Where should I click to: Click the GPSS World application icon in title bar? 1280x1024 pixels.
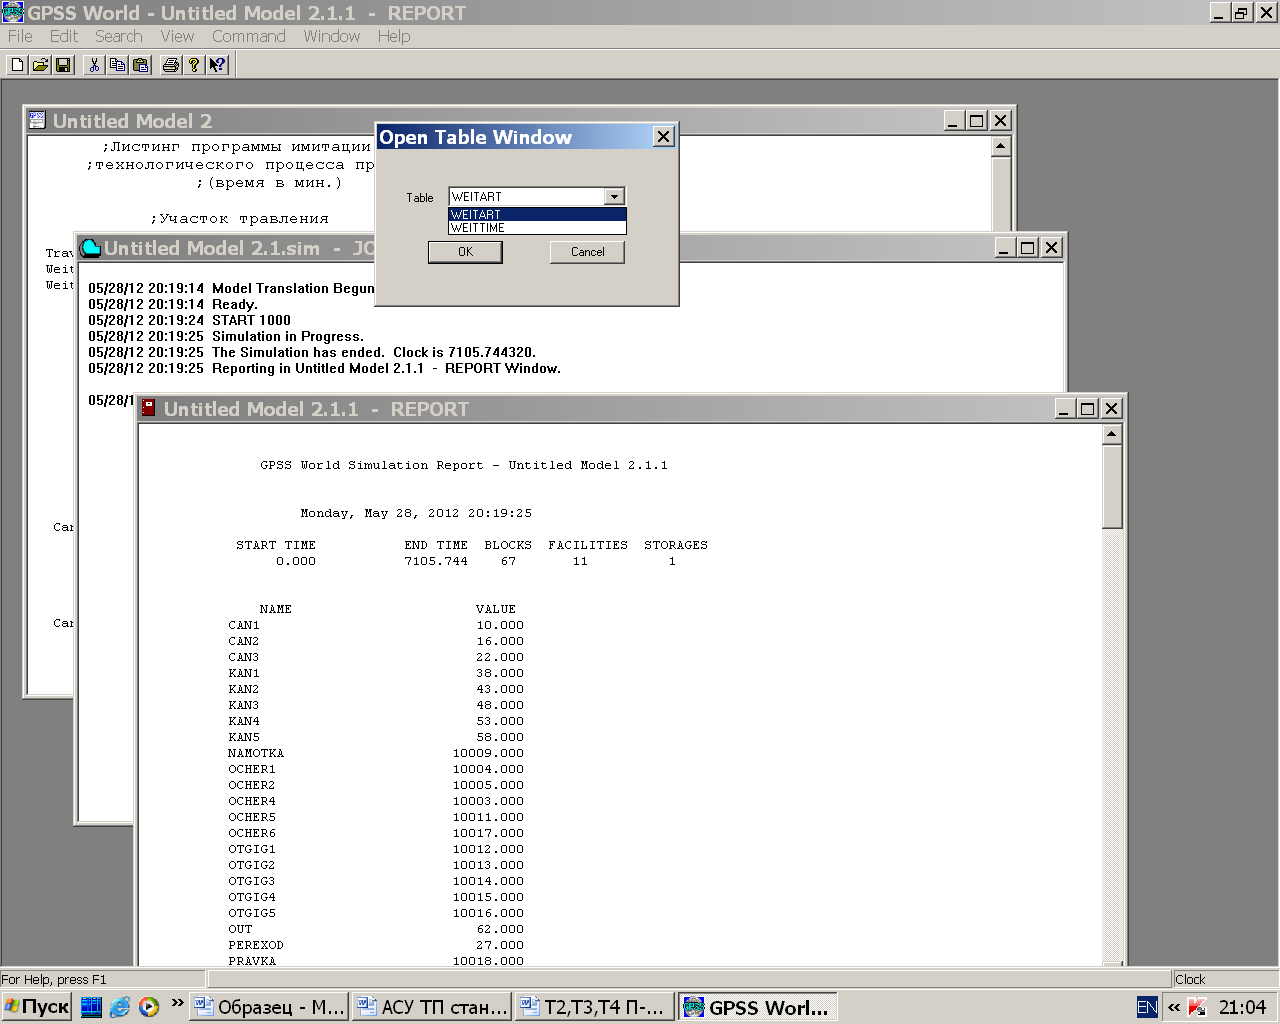[x=12, y=12]
